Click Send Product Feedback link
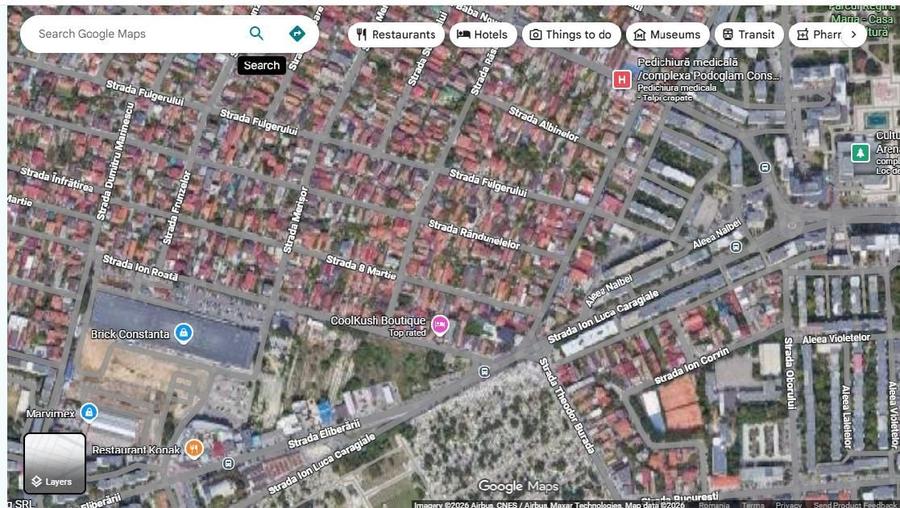 [854, 505]
